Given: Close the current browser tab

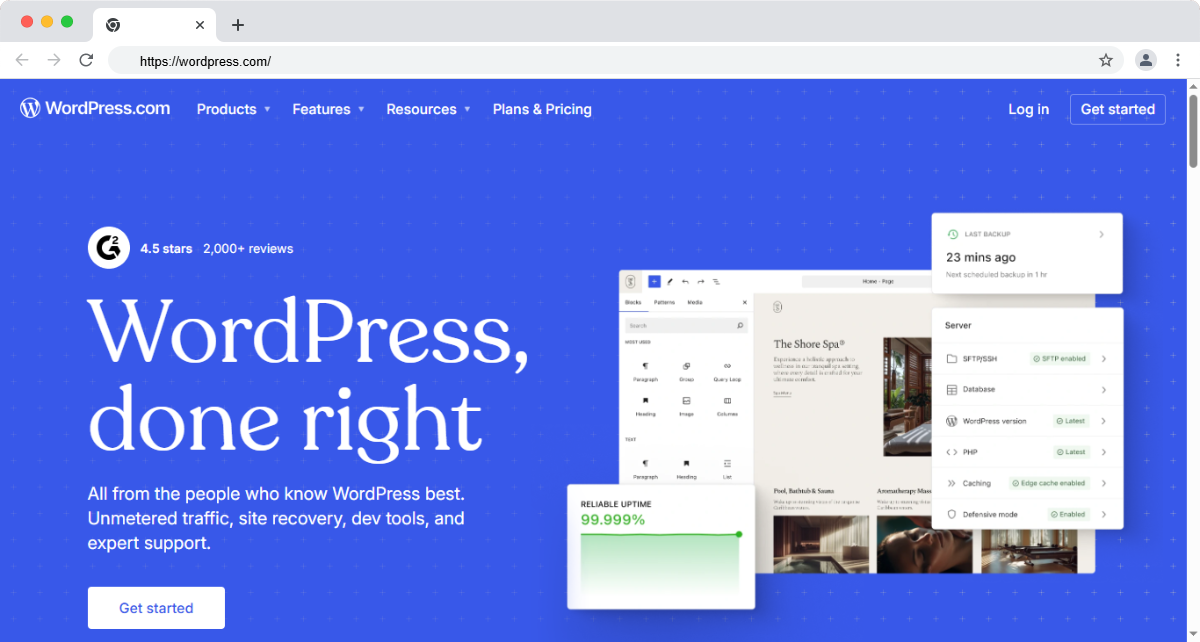Looking at the screenshot, I should [200, 25].
